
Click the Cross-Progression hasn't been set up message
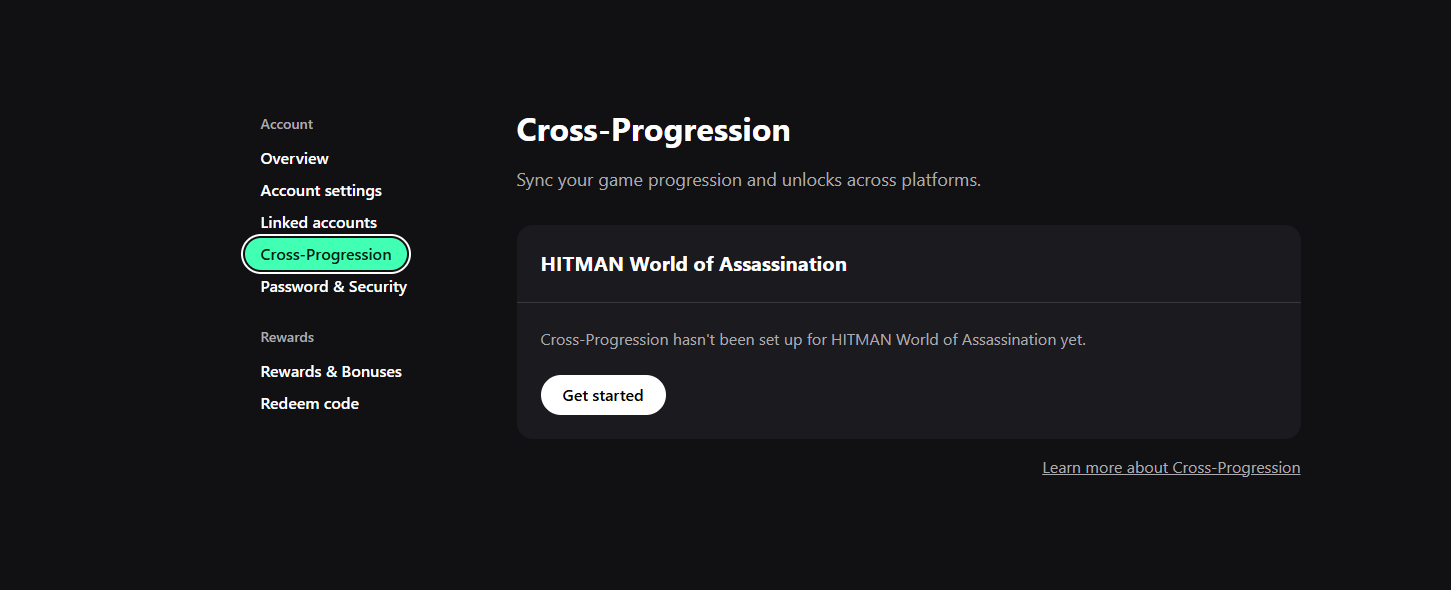[x=812, y=340]
